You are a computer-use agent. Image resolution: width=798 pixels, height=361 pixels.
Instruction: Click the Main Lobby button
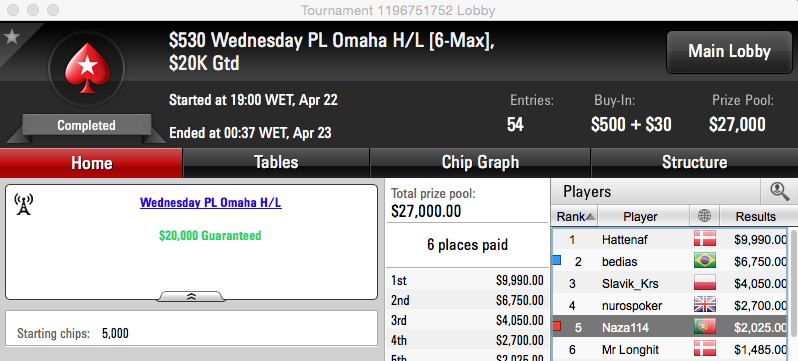[729, 51]
